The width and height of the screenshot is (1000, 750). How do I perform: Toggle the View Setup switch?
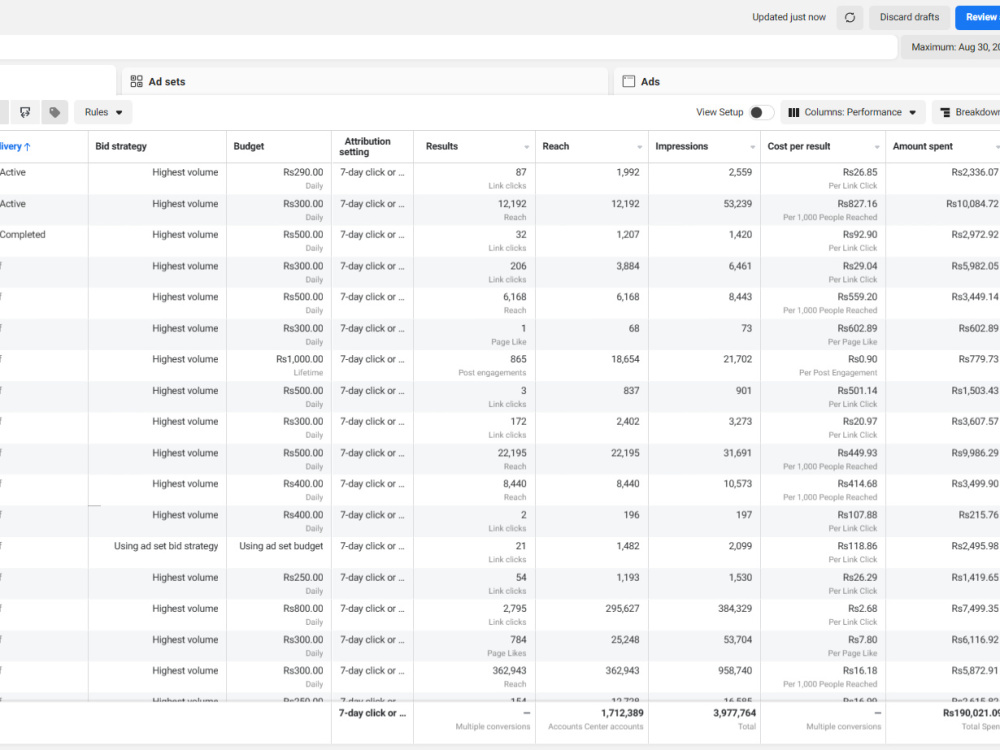pos(761,112)
